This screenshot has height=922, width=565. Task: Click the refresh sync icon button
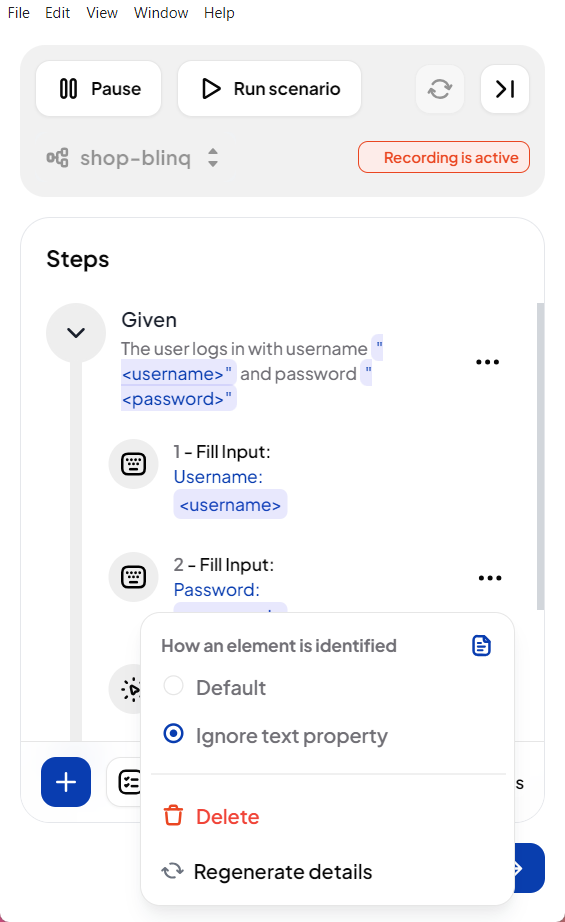[440, 89]
